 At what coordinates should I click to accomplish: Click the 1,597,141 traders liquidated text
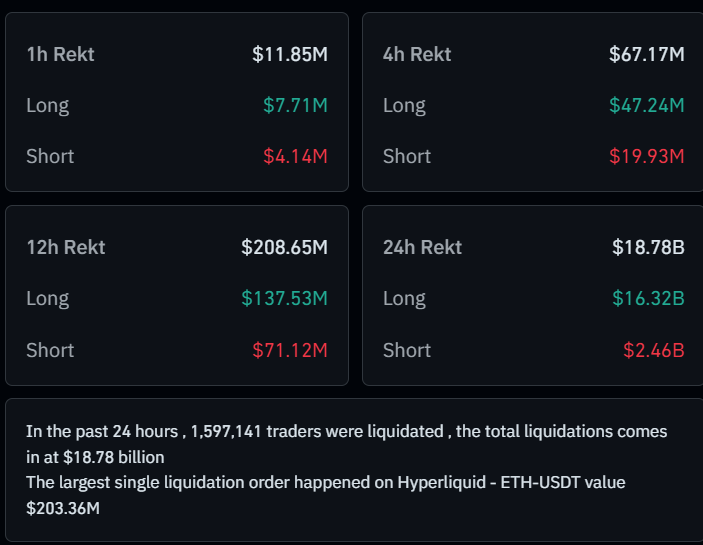click(x=233, y=431)
